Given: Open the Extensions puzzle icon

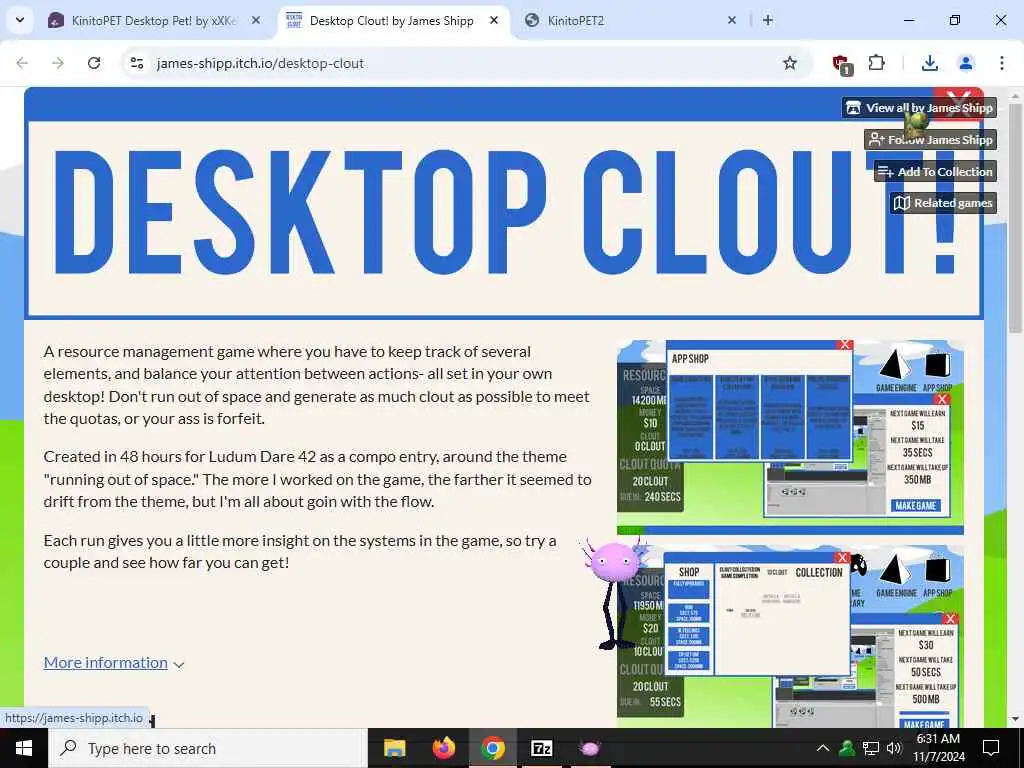Looking at the screenshot, I should 876,63.
